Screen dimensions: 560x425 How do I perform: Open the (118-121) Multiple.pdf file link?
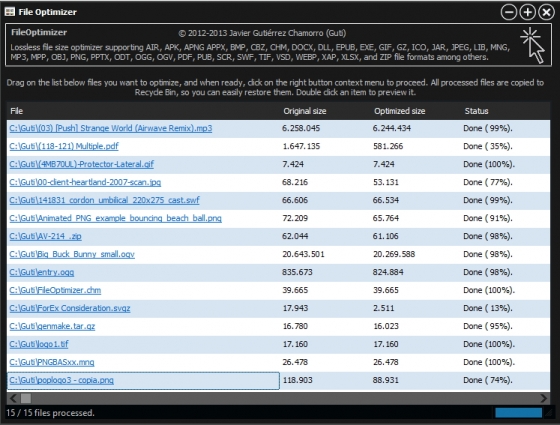(x=64, y=146)
